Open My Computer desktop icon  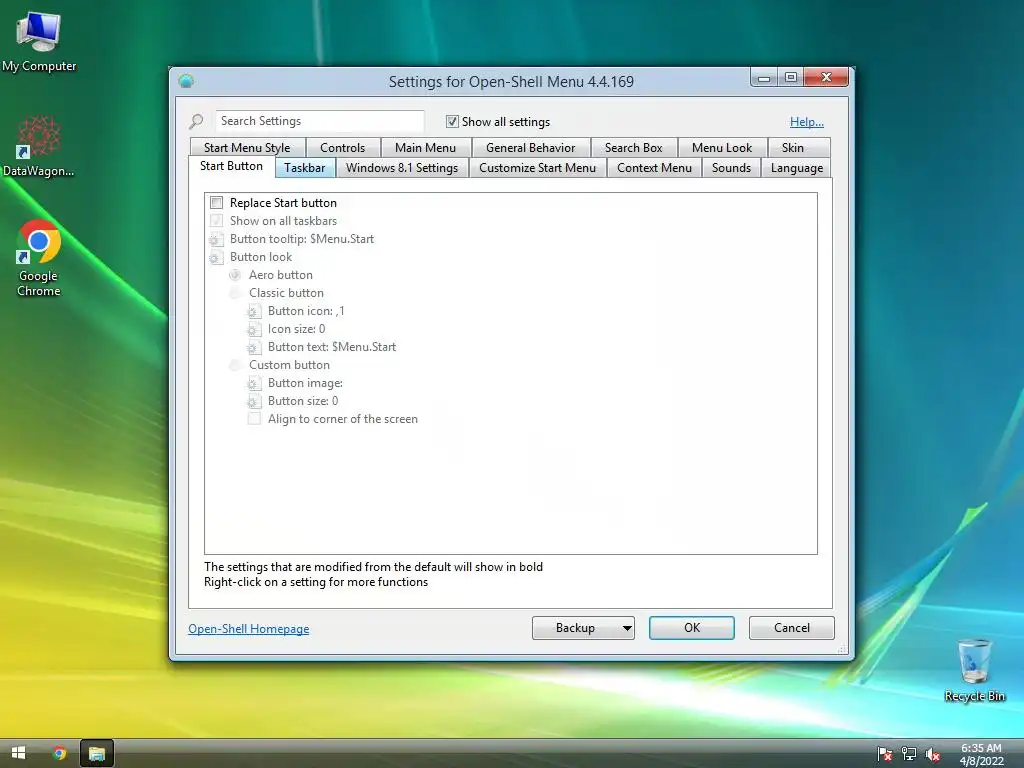click(x=39, y=41)
